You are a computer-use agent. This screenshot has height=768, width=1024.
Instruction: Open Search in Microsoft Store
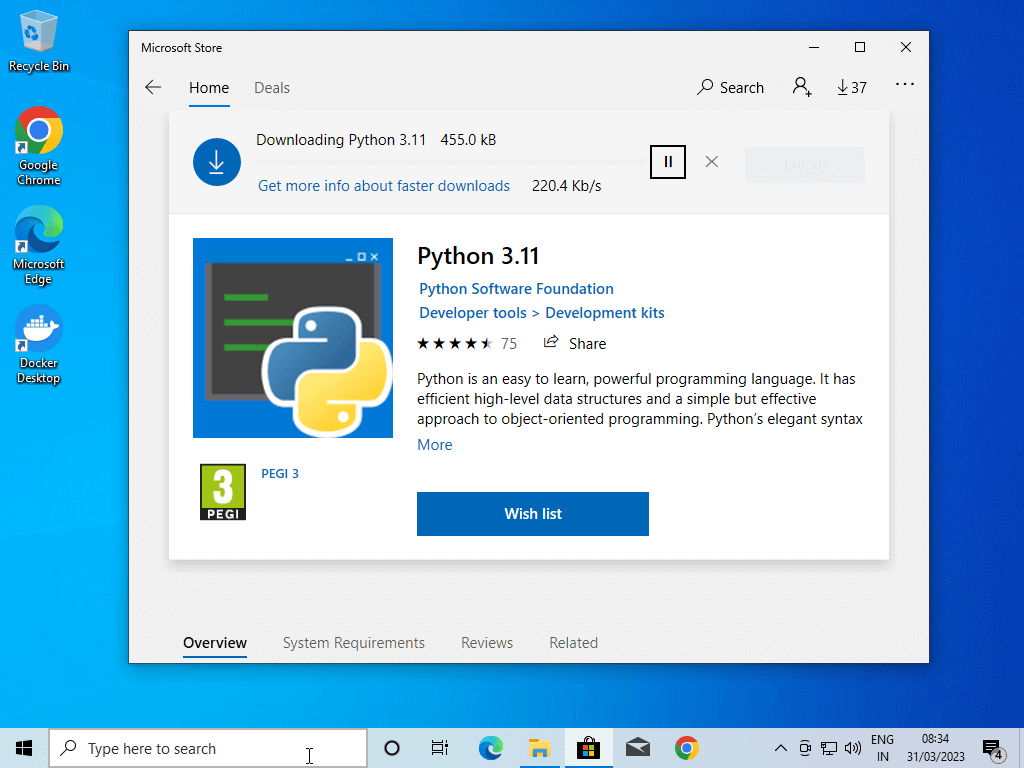(x=730, y=88)
